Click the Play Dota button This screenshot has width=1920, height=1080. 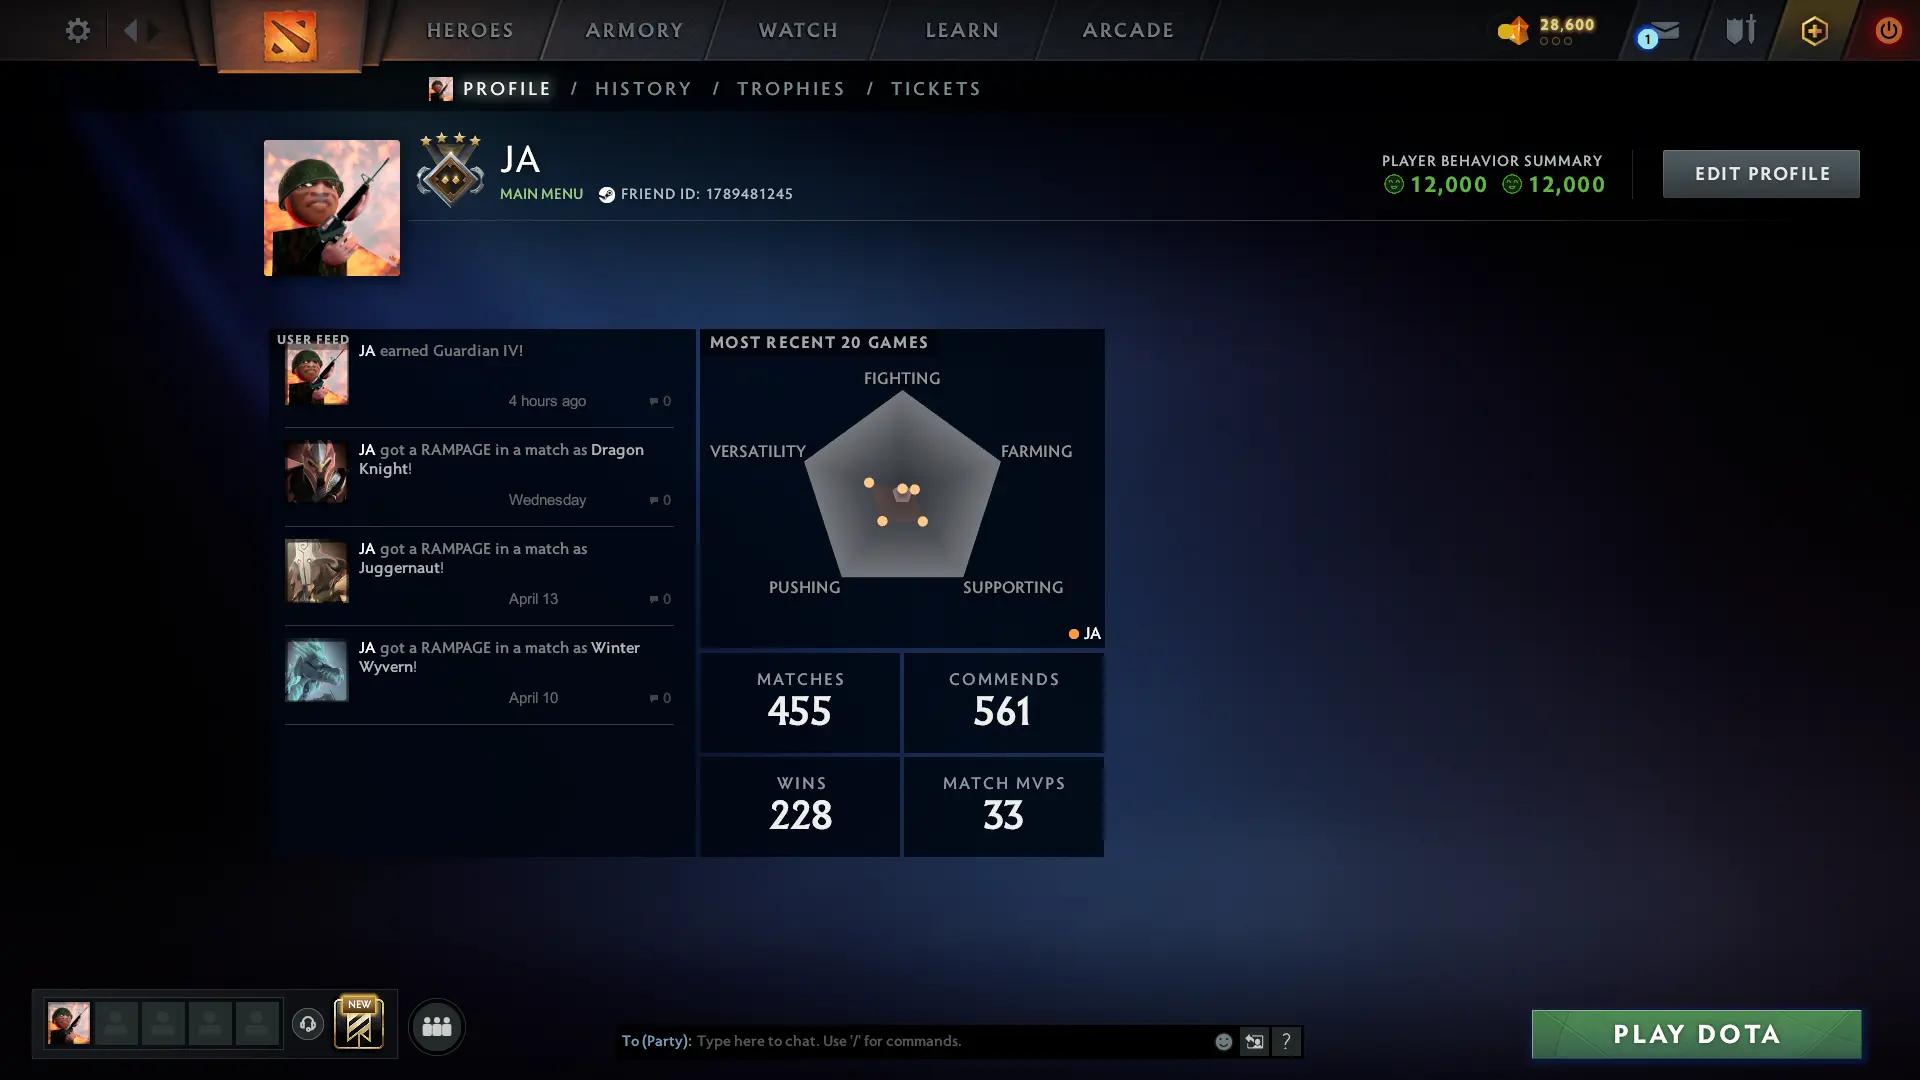pyautogui.click(x=1696, y=1034)
